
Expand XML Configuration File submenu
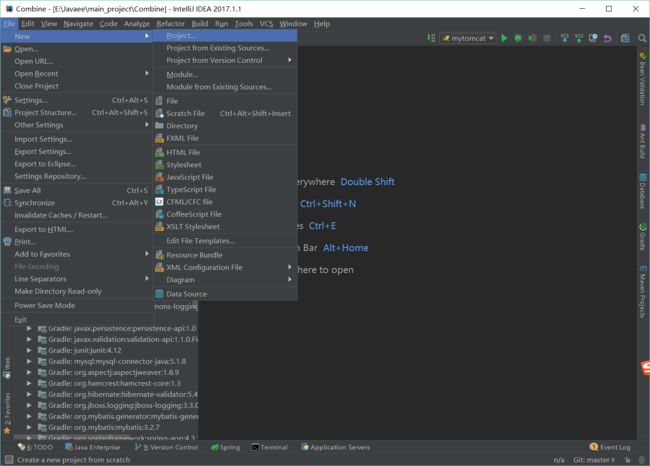click(x=225, y=268)
